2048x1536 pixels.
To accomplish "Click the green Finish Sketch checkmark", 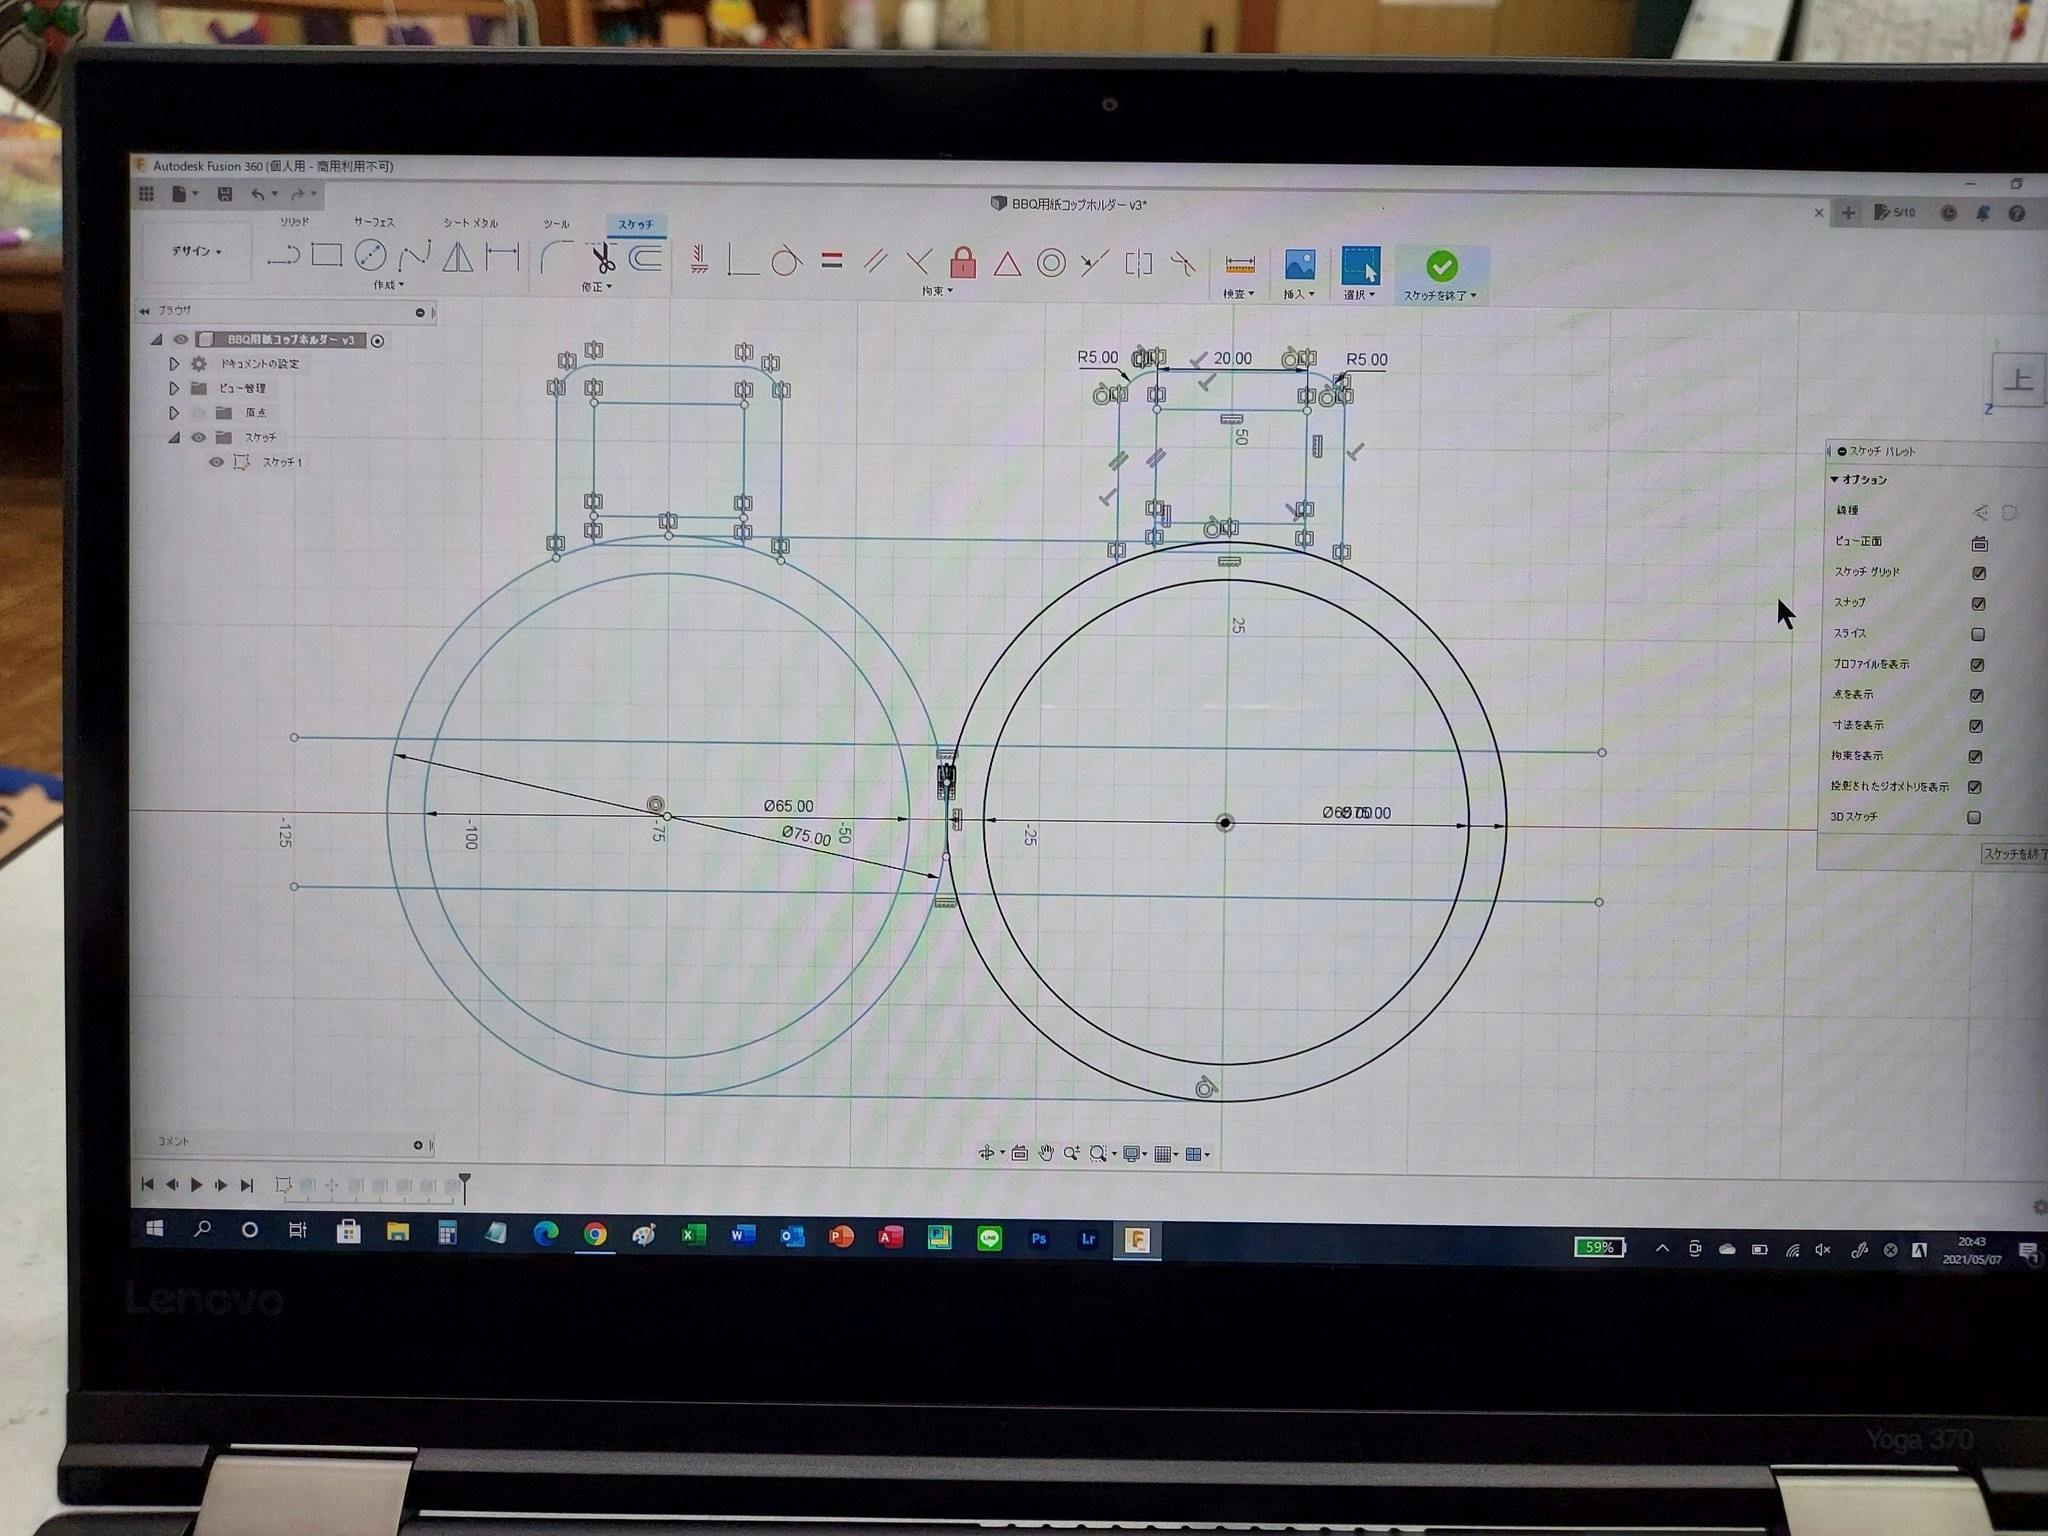I will pos(1441,266).
